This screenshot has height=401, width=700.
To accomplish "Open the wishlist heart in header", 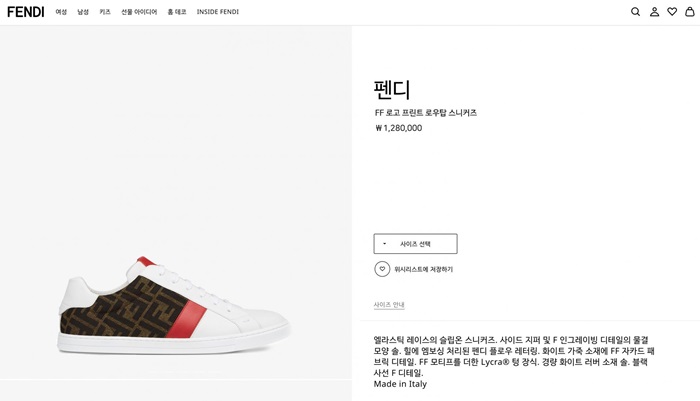I will 672,12.
